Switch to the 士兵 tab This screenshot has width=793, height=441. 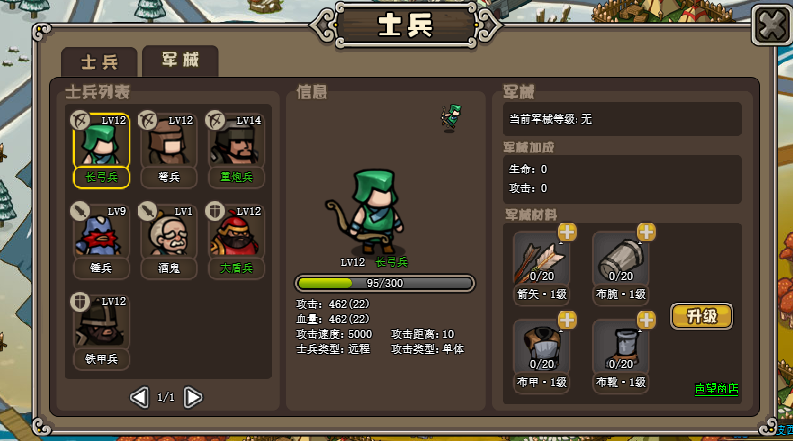coord(99,62)
